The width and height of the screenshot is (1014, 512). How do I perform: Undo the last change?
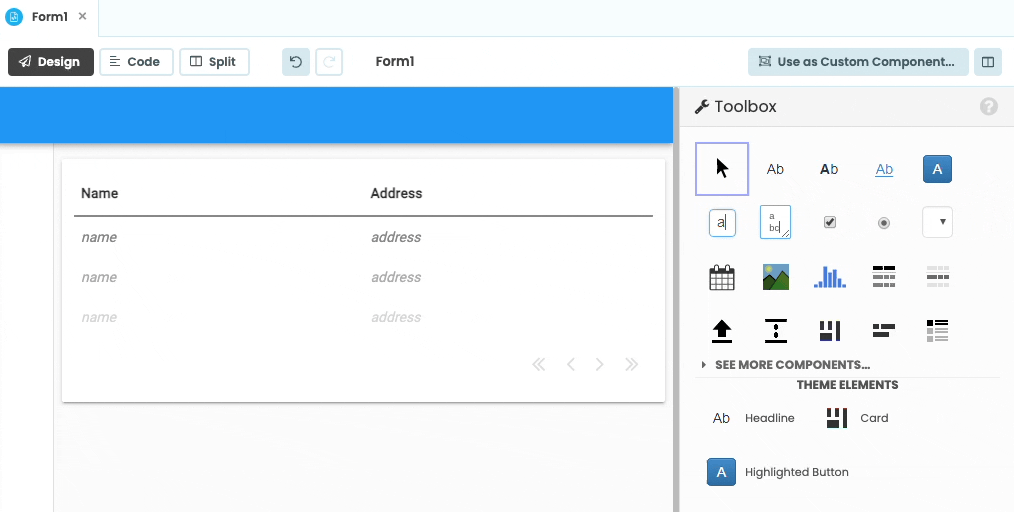coord(296,62)
